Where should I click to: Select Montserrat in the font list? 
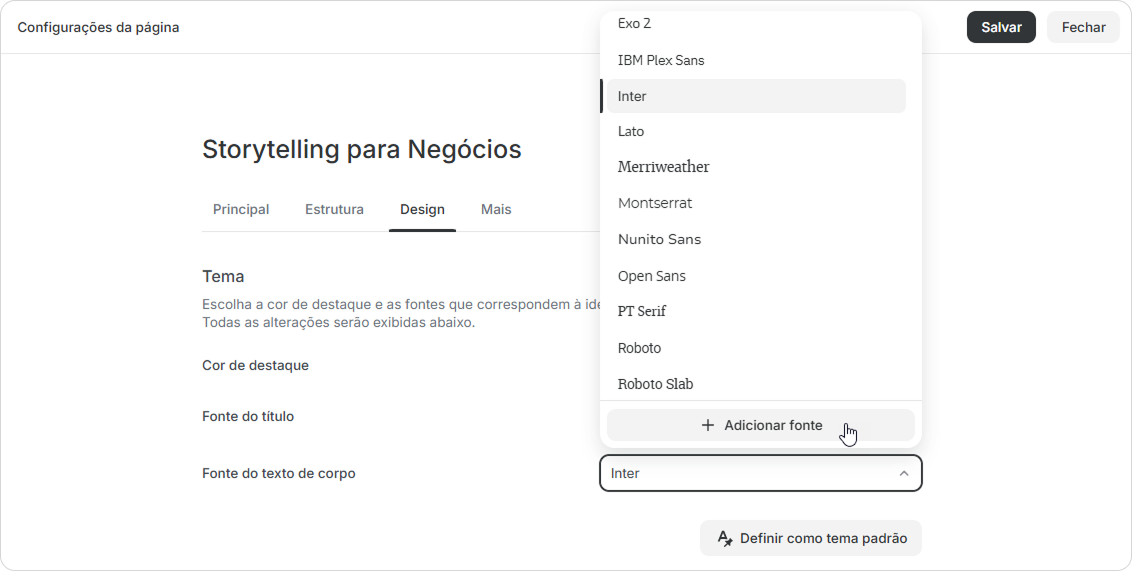(x=756, y=203)
